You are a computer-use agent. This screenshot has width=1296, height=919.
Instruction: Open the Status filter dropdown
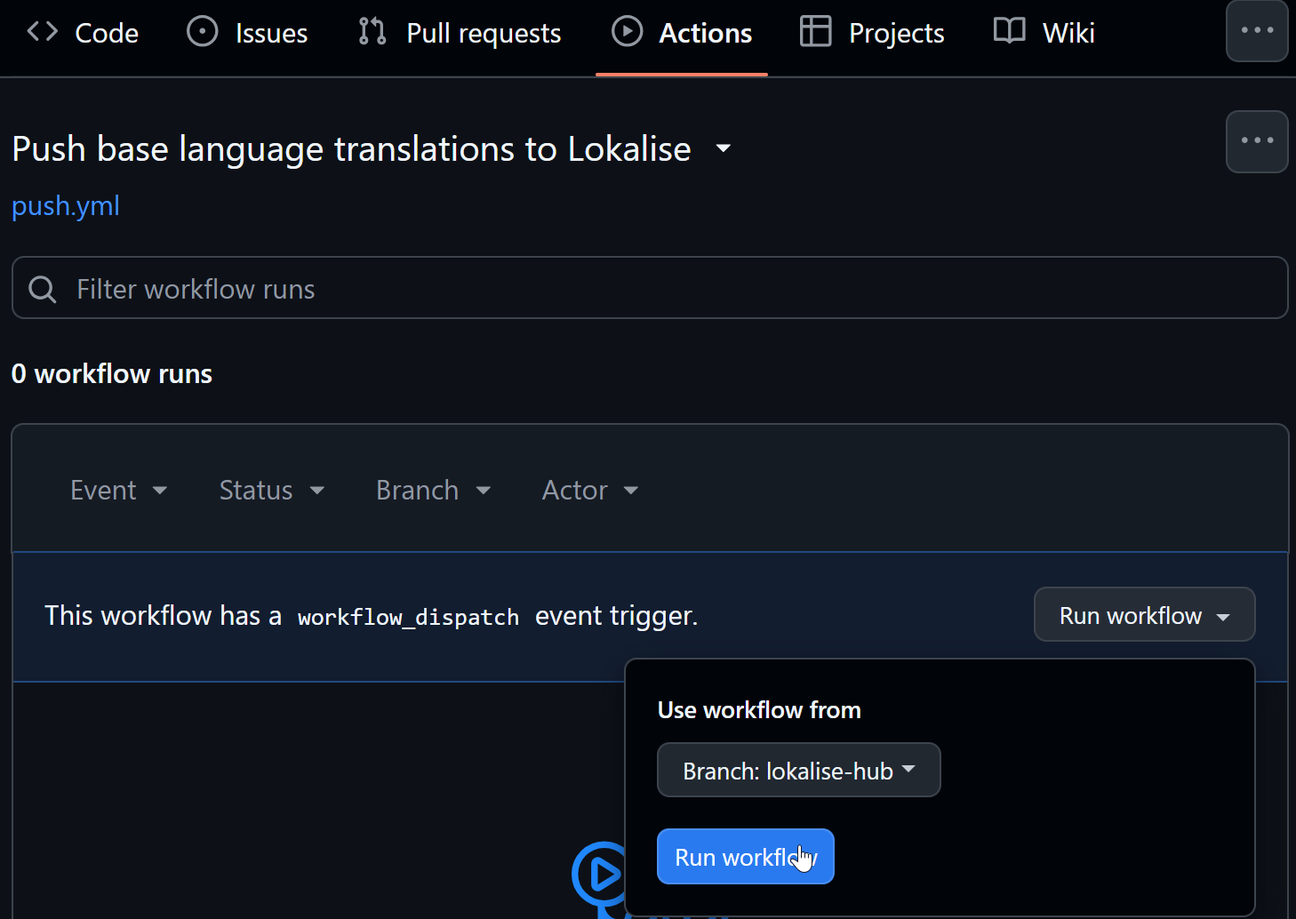pyautogui.click(x=270, y=490)
